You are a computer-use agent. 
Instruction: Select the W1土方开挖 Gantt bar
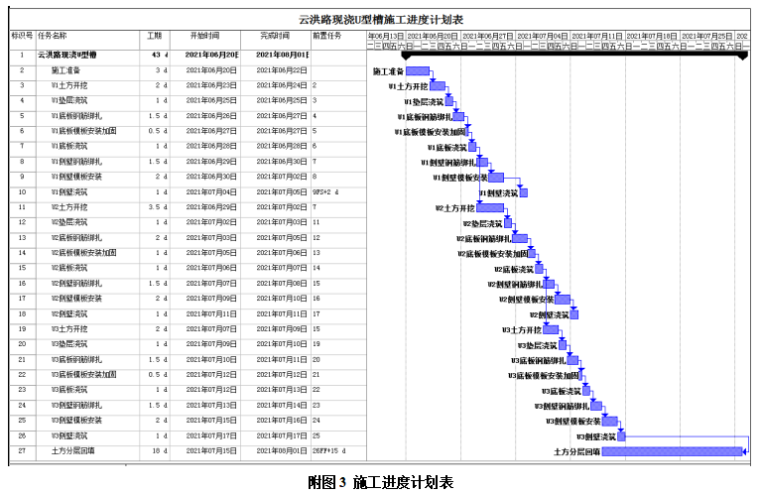(x=438, y=86)
